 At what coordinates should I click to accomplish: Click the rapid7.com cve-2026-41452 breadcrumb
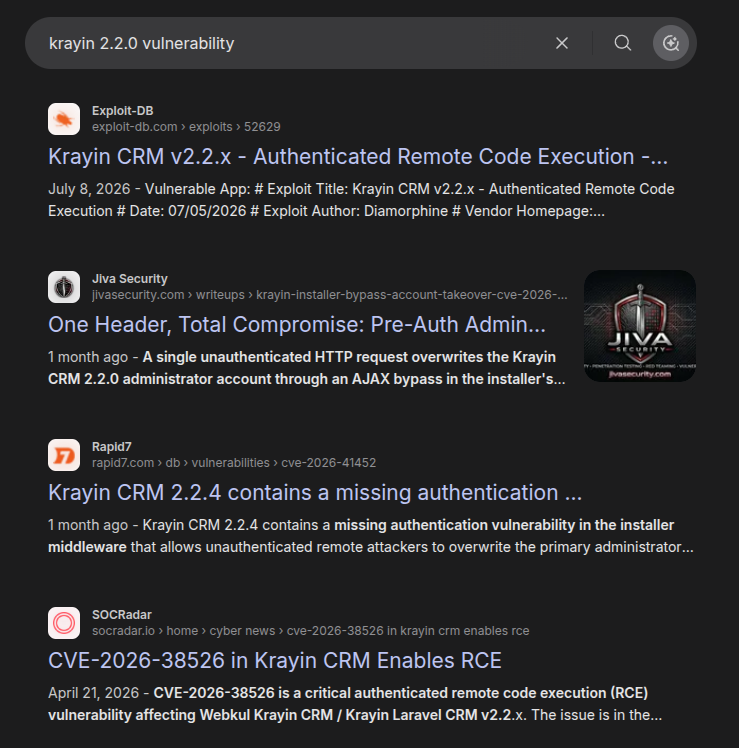[x=234, y=463]
